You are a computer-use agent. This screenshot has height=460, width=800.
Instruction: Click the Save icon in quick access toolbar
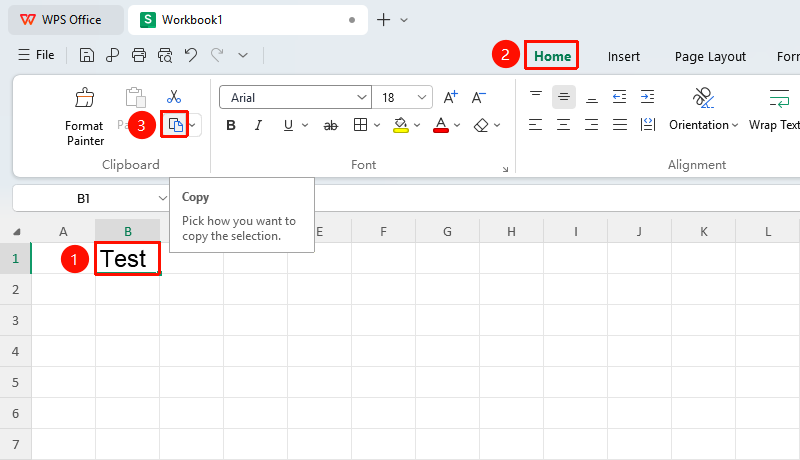87,55
